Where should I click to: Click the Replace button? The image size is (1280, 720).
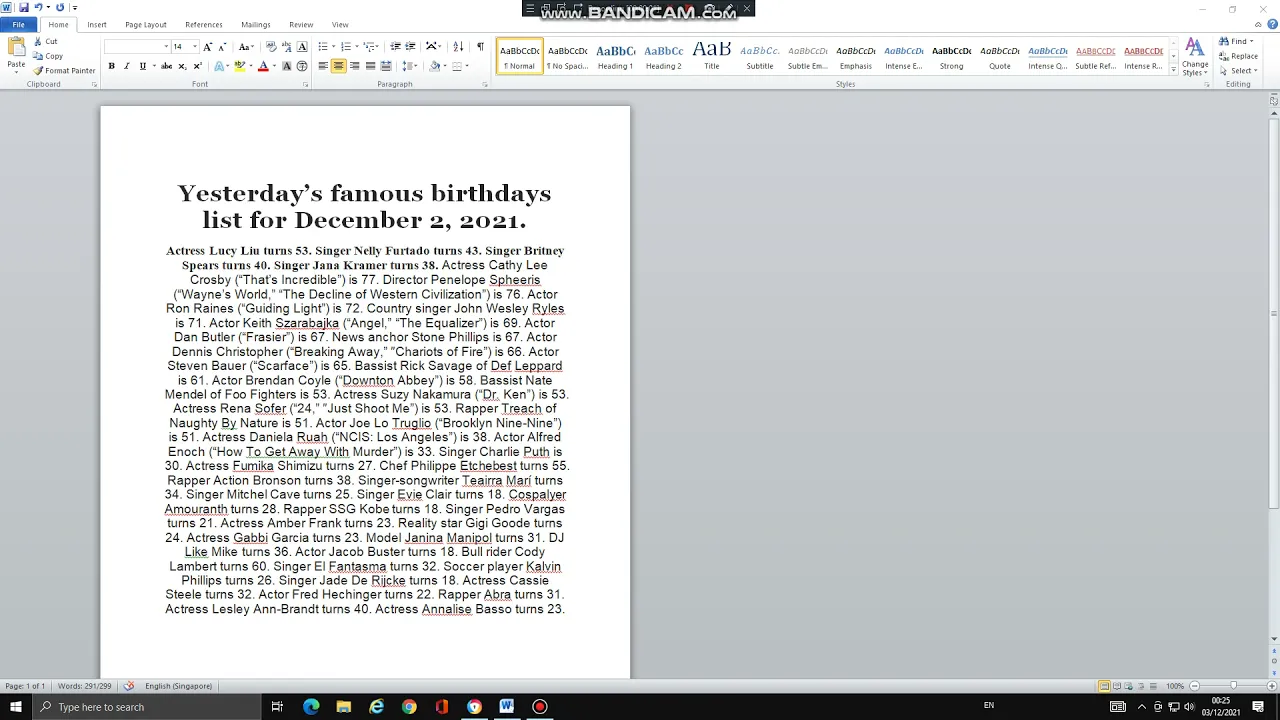pos(1238,56)
